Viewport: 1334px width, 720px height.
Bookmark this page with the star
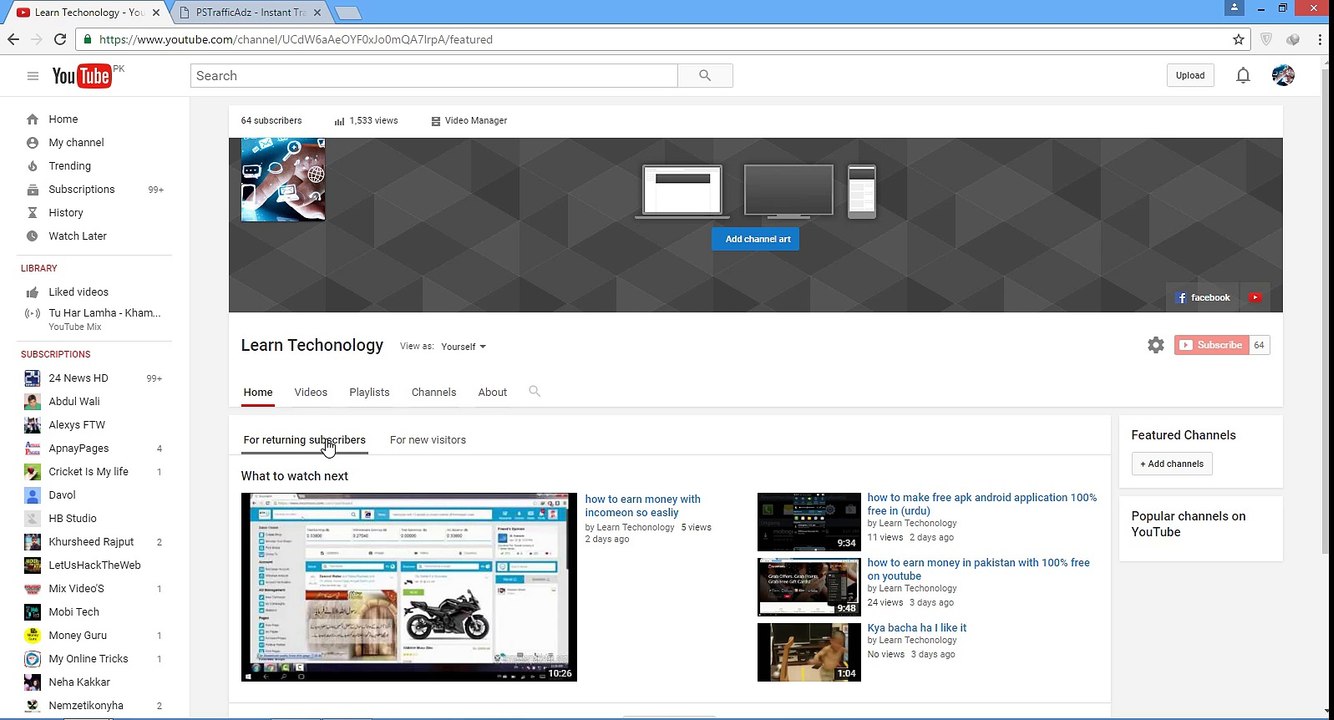[x=1239, y=39]
